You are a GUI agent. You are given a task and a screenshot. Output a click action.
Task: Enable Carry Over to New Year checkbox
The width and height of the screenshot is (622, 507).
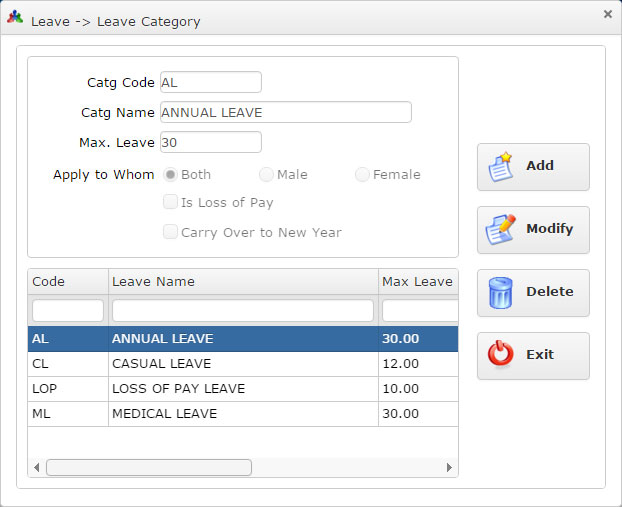tap(171, 233)
